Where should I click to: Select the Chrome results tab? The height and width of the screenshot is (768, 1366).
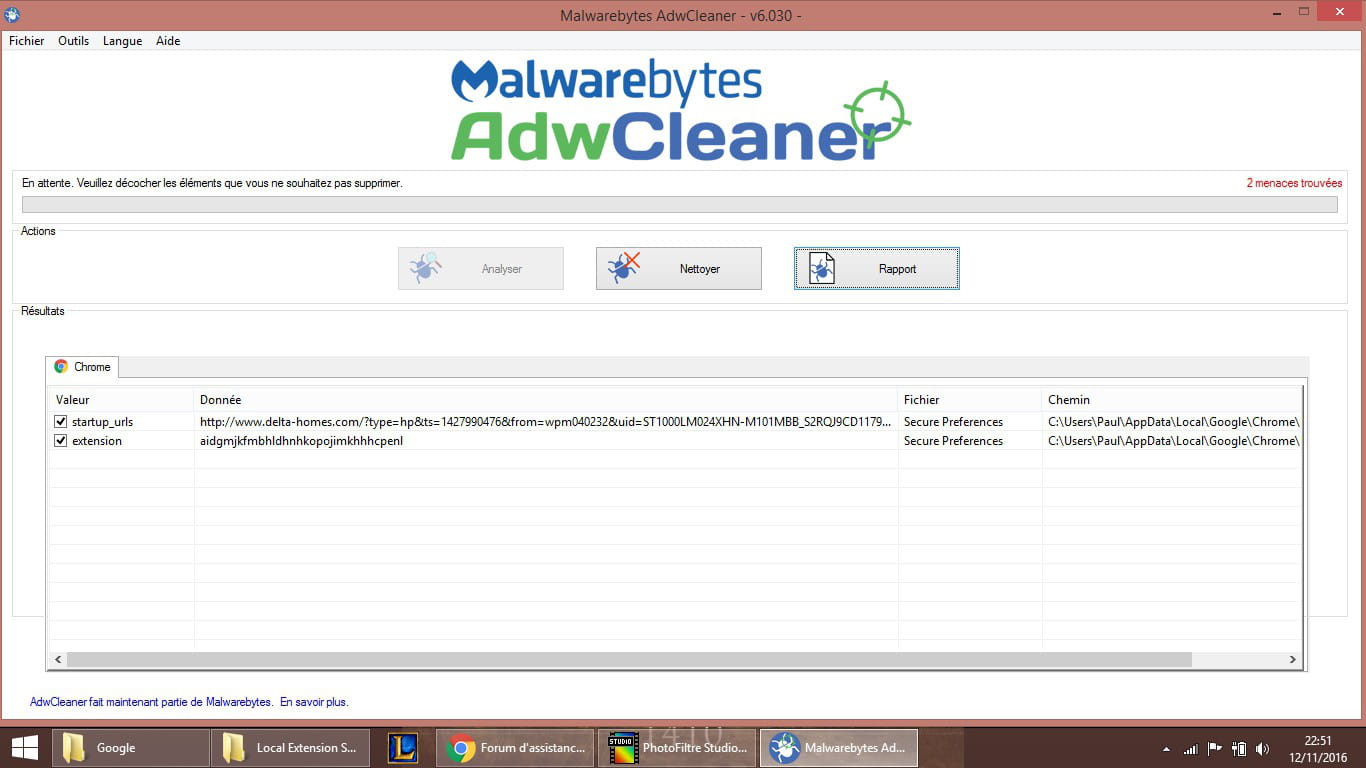tap(83, 367)
